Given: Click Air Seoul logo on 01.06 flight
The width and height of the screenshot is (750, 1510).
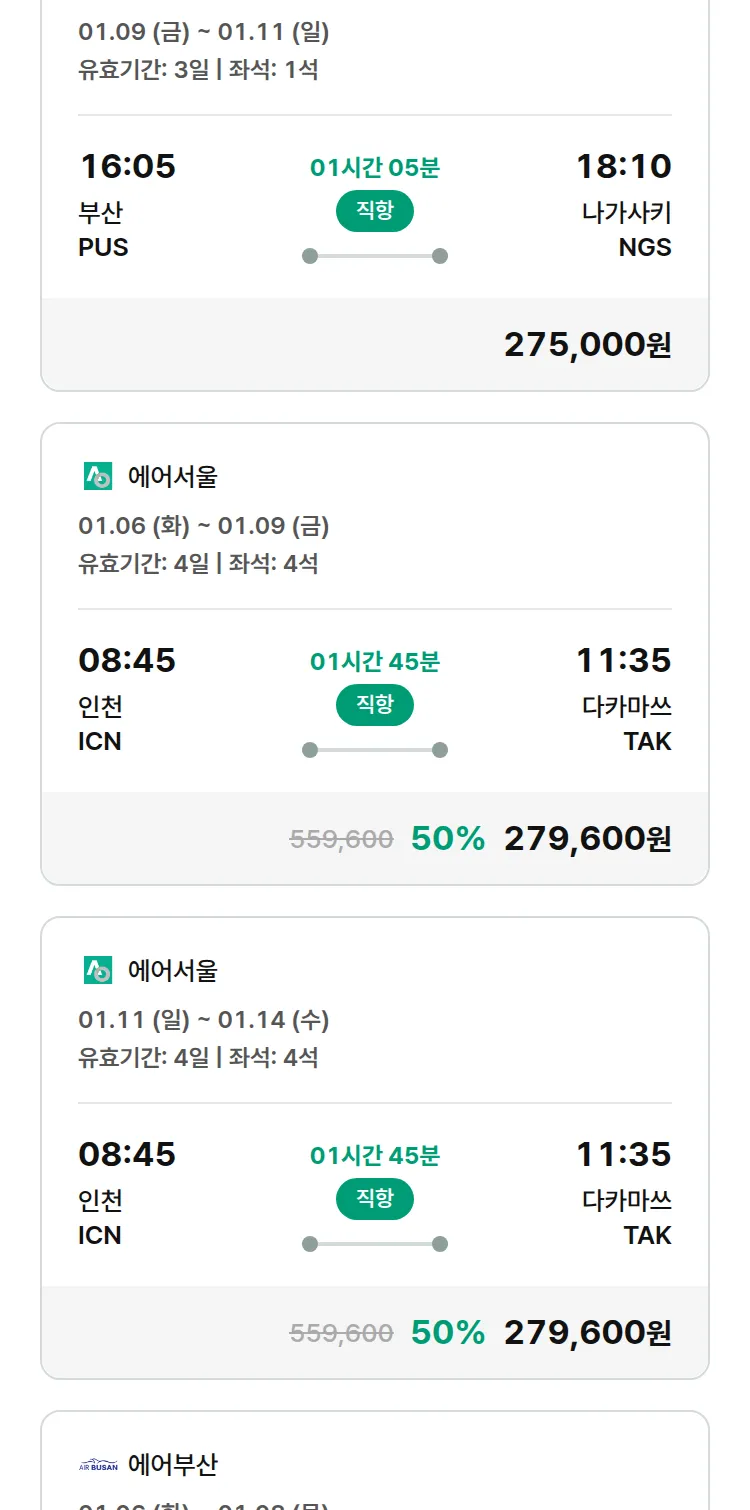Looking at the screenshot, I should 98,477.
